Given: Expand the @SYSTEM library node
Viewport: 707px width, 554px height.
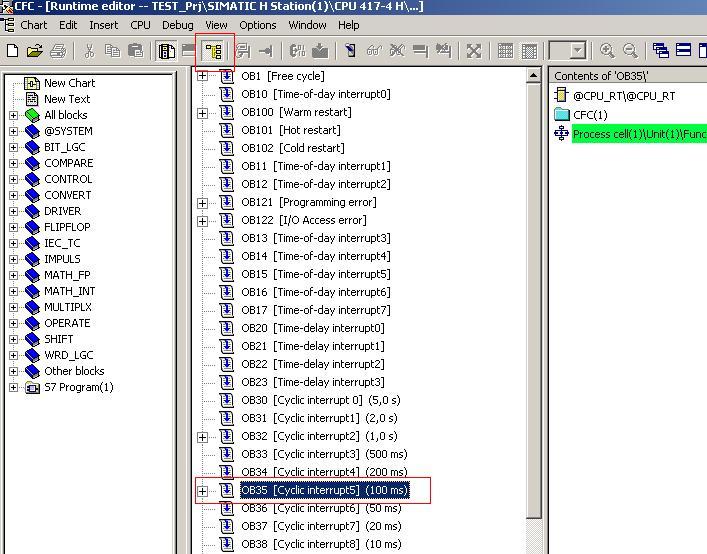Looking at the screenshot, I should click(x=14, y=132).
